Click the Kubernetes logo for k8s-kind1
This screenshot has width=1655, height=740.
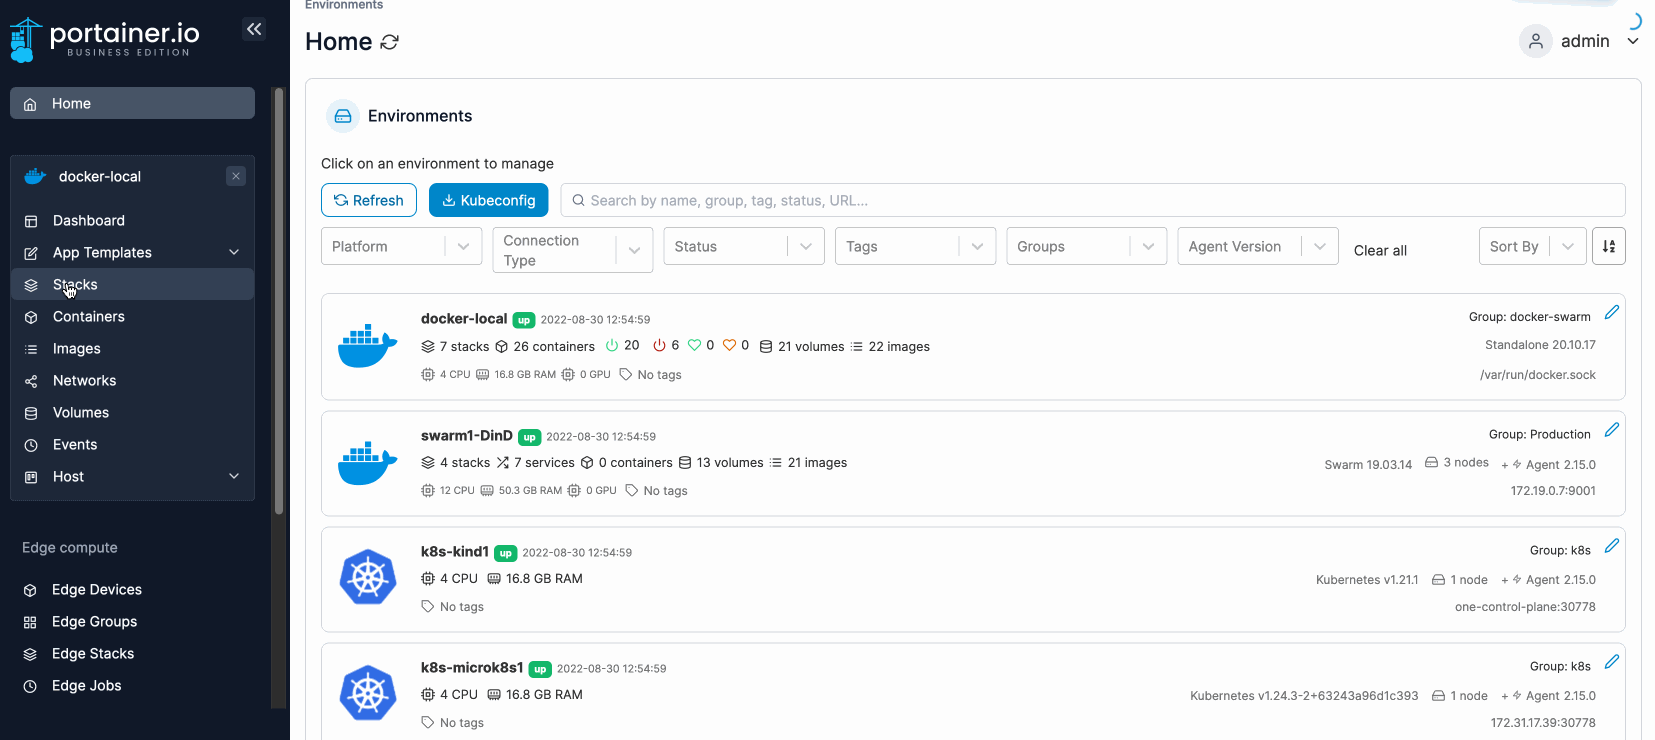pos(368,578)
